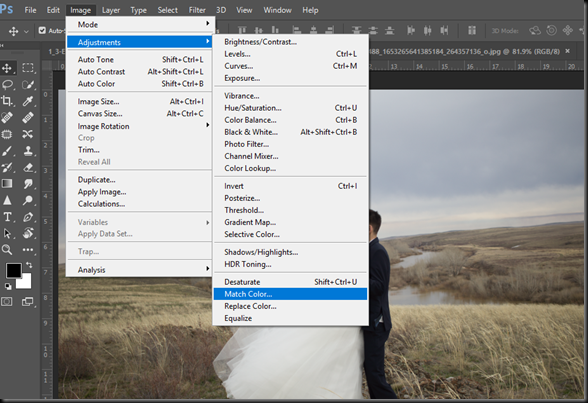Open the Help menu
Image resolution: width=588 pixels, height=403 pixels.
(x=310, y=10)
